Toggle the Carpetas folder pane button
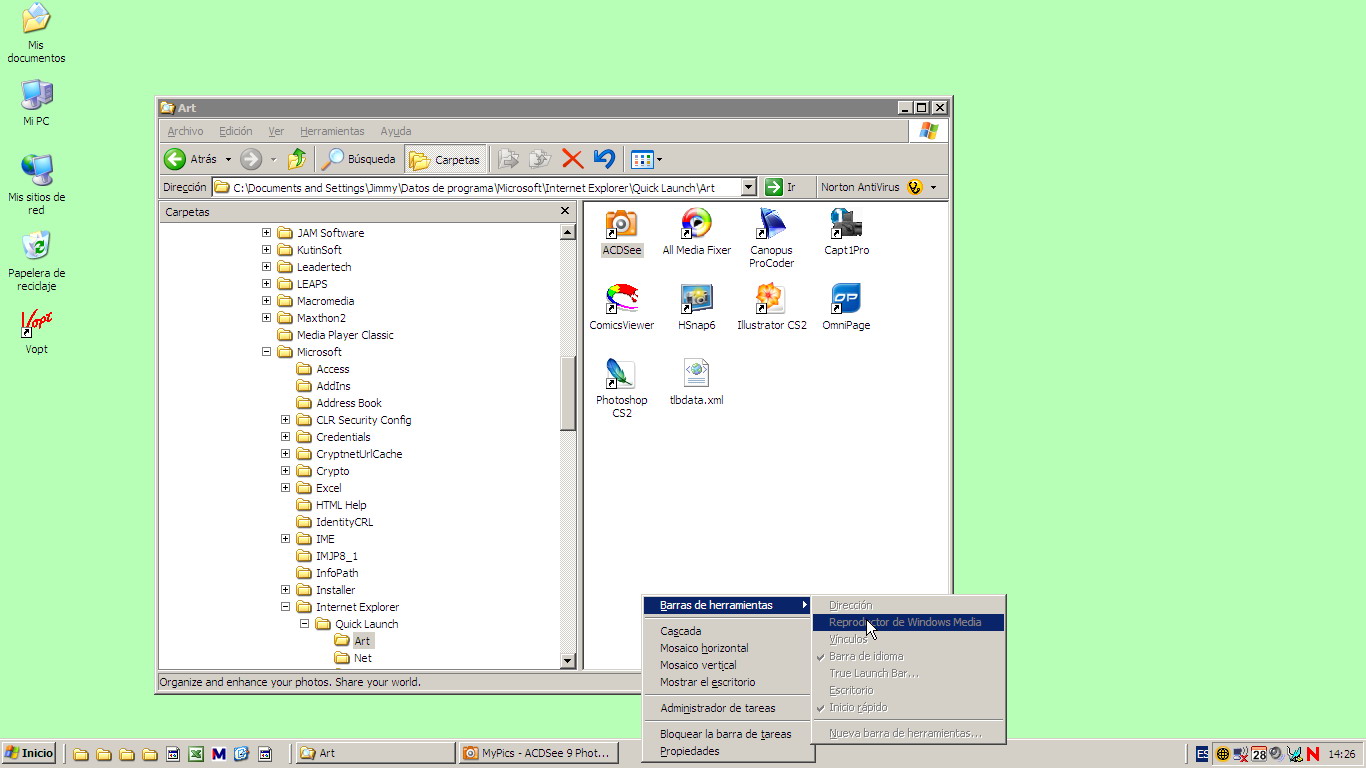1366x768 pixels. (x=446, y=159)
